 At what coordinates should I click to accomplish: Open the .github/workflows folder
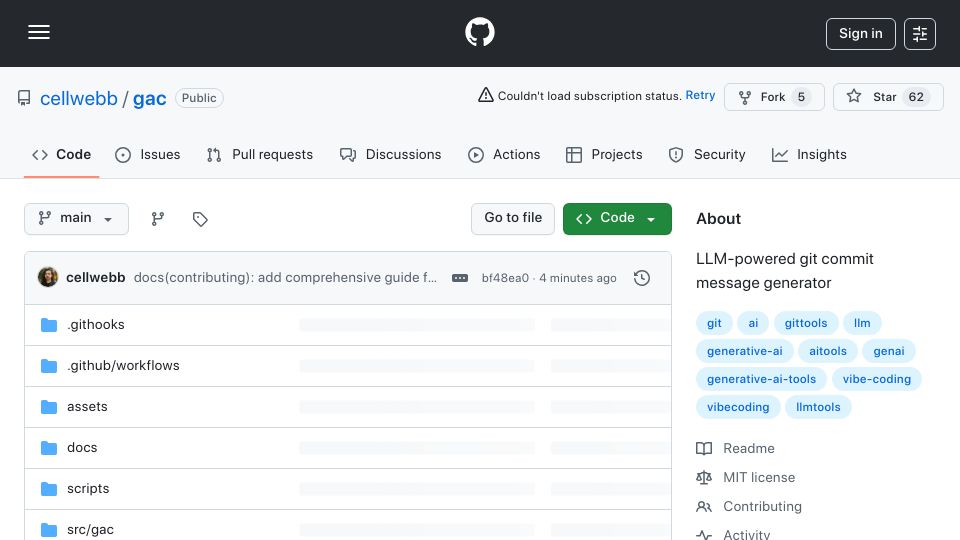(x=123, y=366)
